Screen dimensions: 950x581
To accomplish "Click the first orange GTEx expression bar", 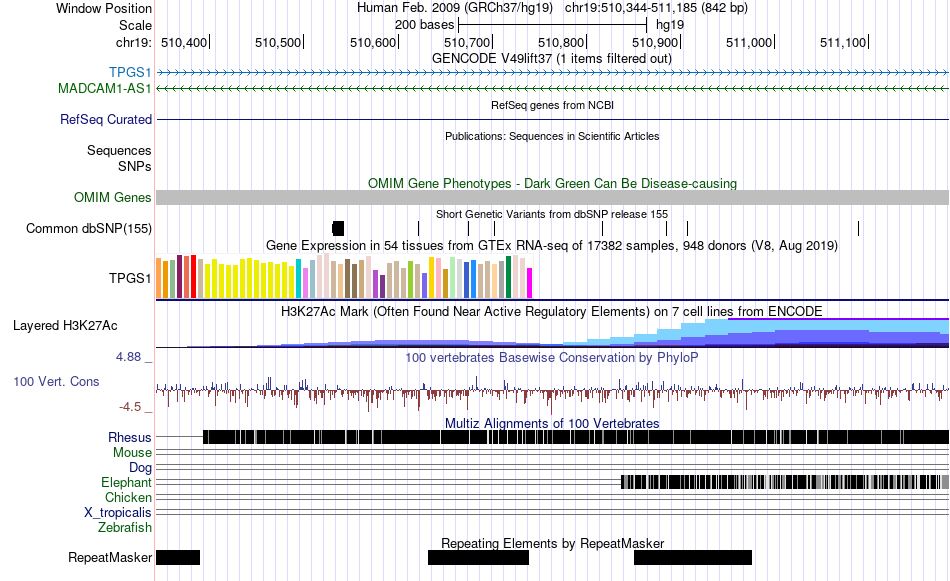I will click(x=159, y=278).
